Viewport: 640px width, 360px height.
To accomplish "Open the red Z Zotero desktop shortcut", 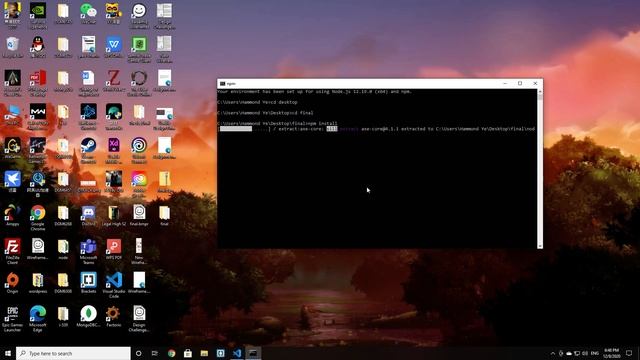I will [x=113, y=80].
